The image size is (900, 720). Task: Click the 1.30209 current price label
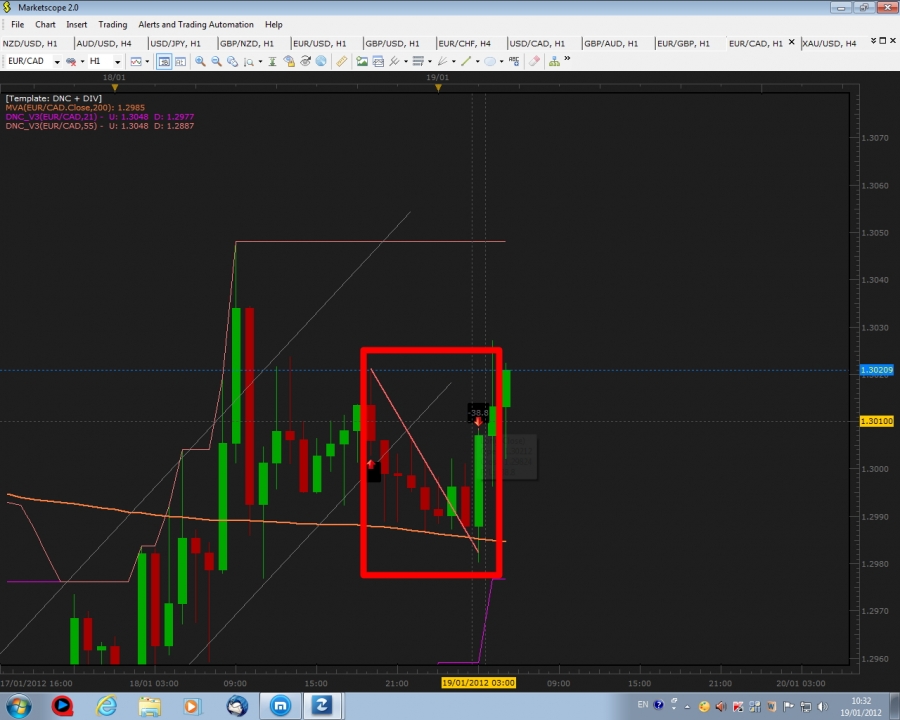[876, 370]
